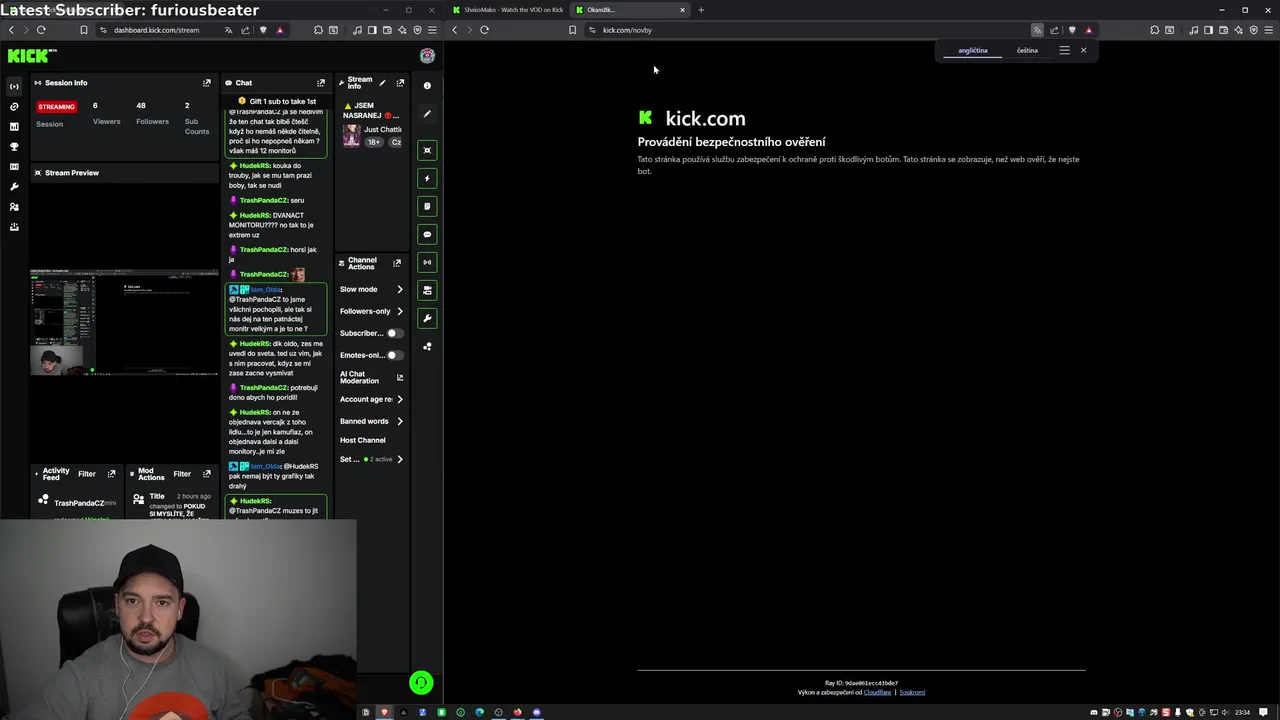Click the STREAMING status badge
The height and width of the screenshot is (720, 1280).
56,107
